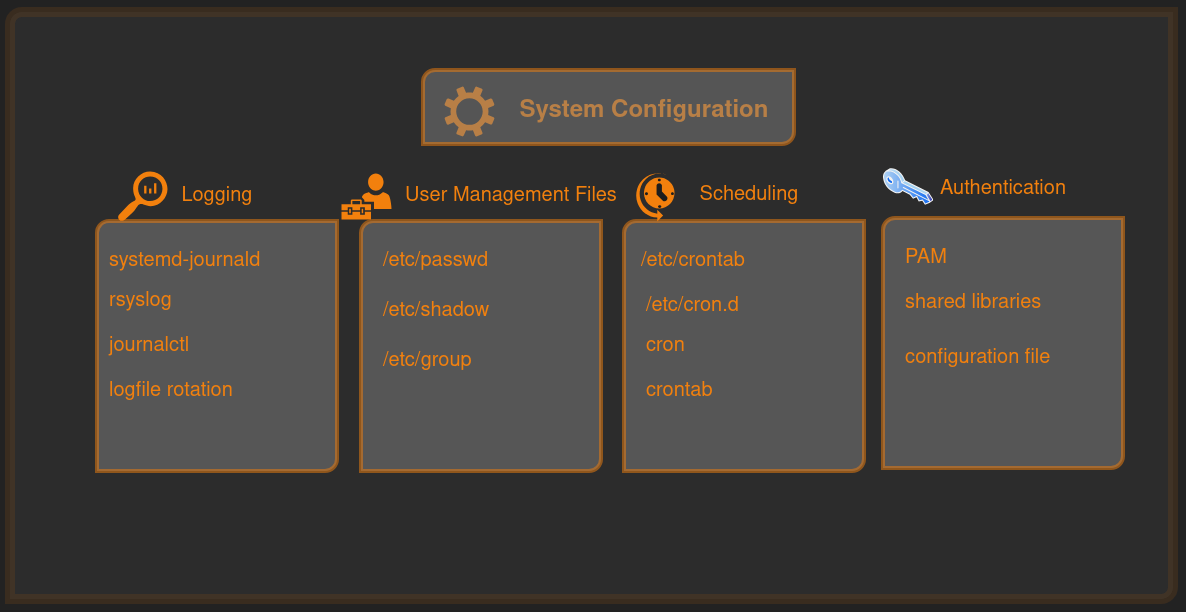This screenshot has width=1186, height=612.
Task: Select the magnifying glass icon beside Logging
Action: click(145, 193)
